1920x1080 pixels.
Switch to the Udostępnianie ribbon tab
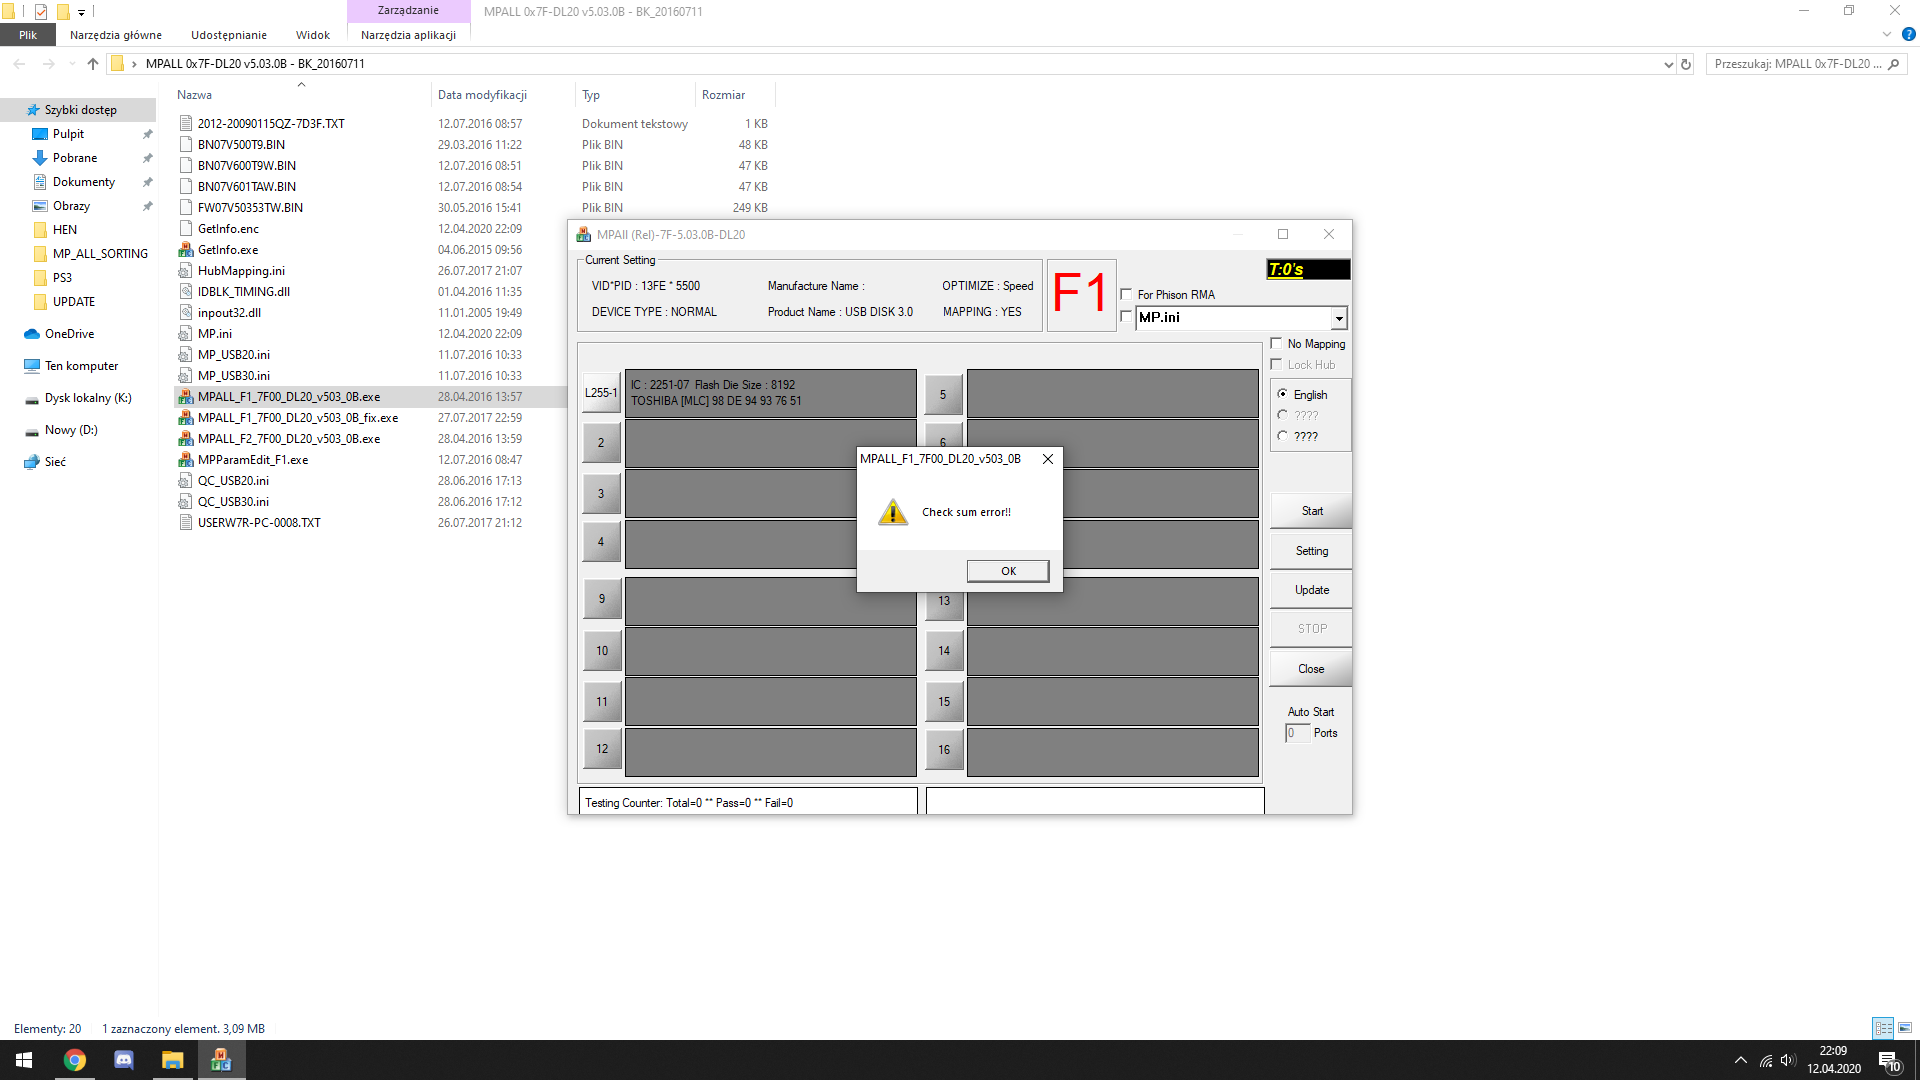coord(229,35)
